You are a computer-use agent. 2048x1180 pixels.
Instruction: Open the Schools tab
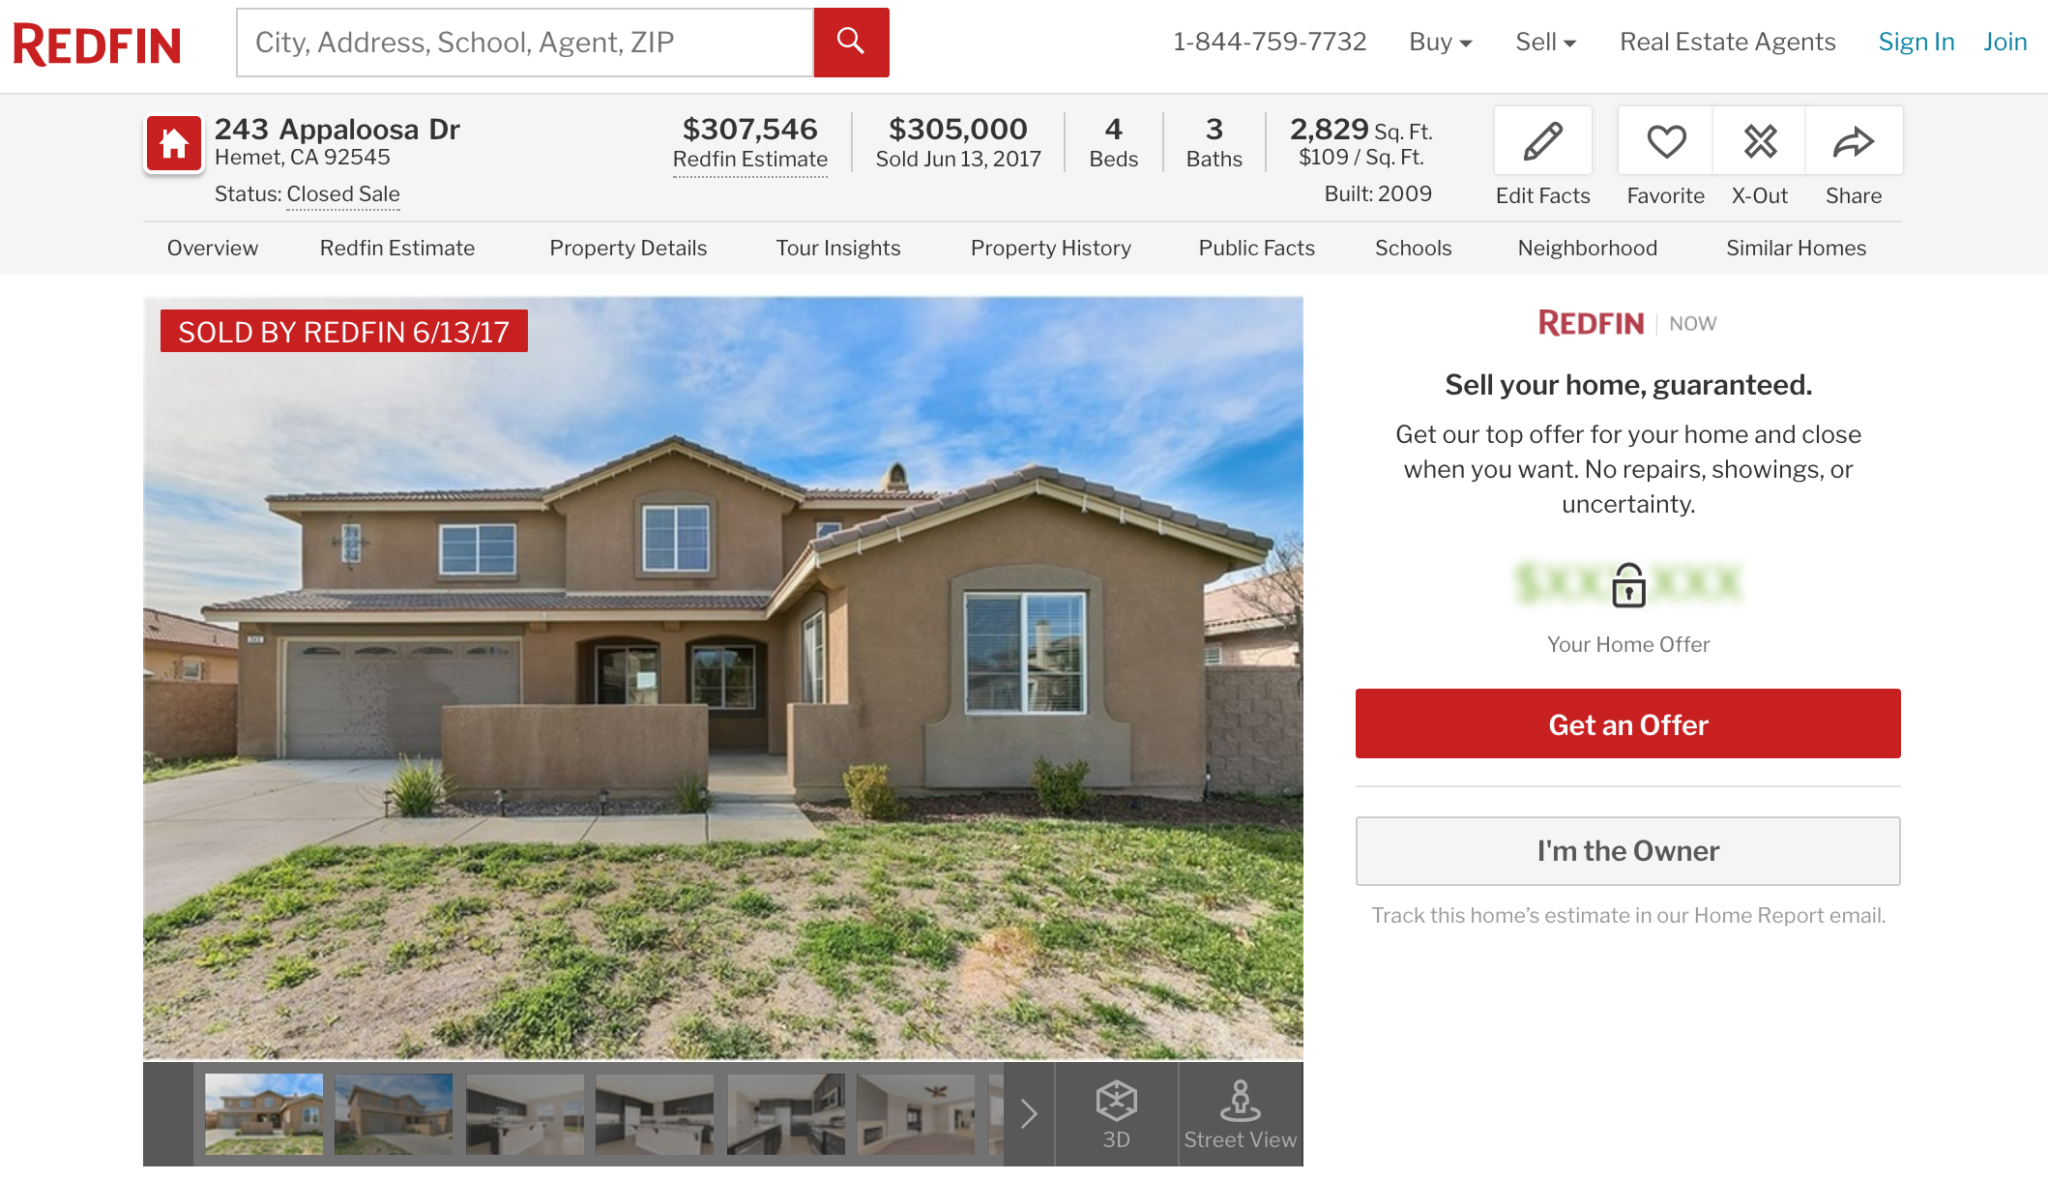pos(1412,248)
